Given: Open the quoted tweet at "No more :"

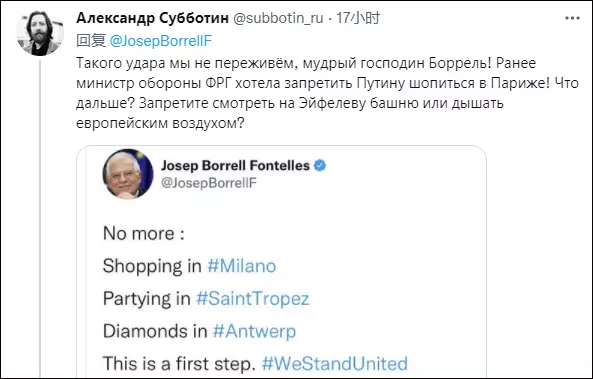Looking at the screenshot, I should point(144,234).
